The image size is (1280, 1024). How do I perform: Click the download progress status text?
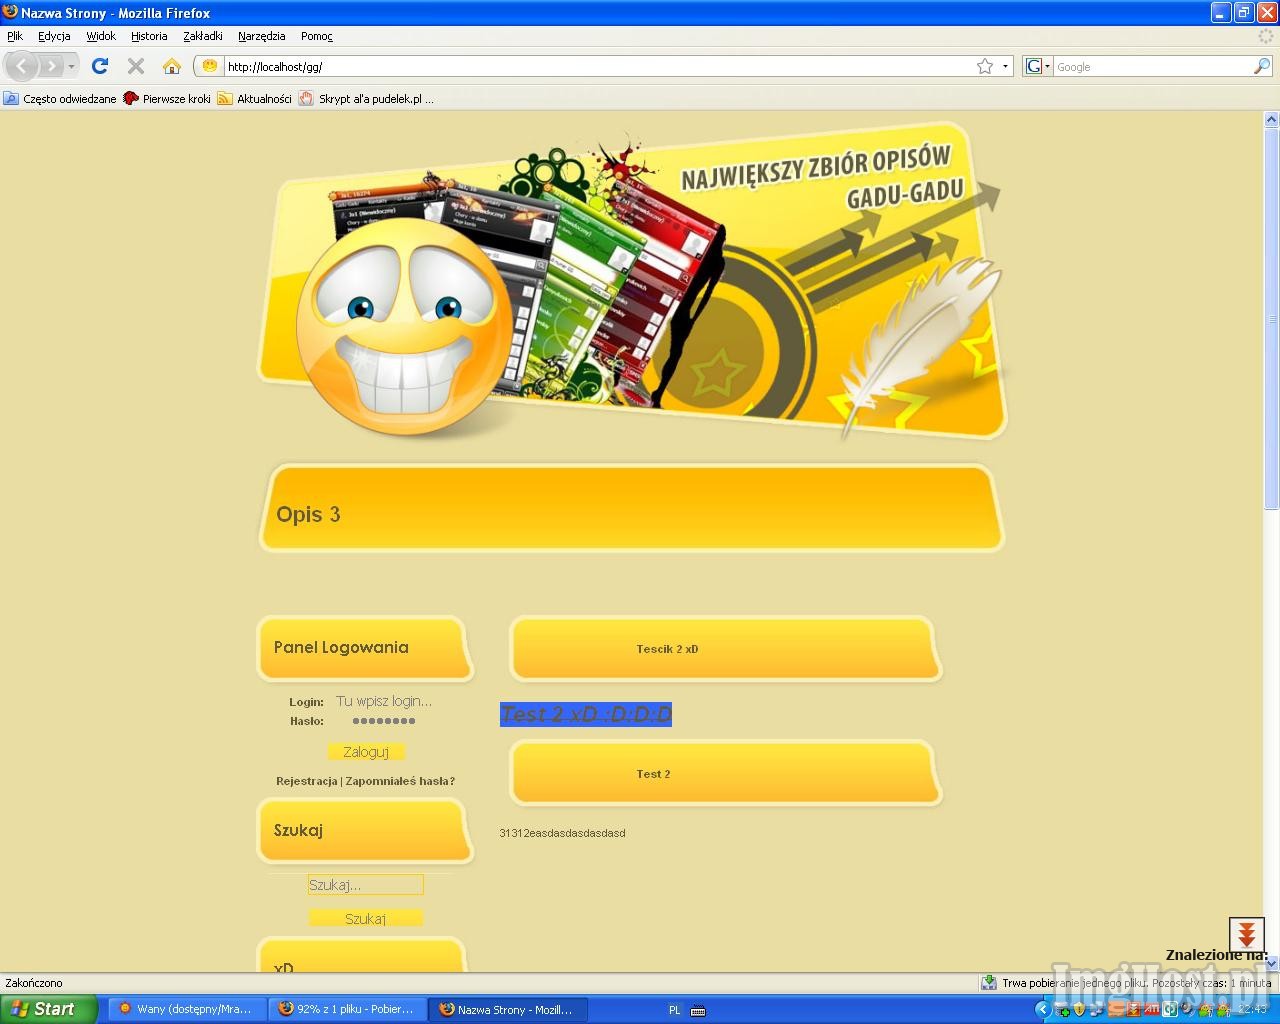coord(1136,983)
